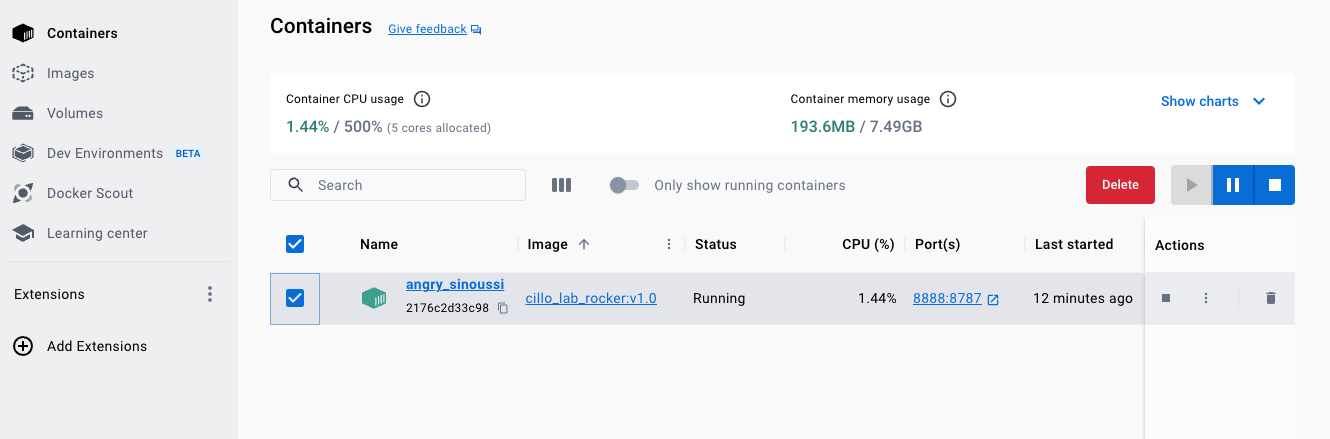Image resolution: width=1330 pixels, height=439 pixels.
Task: Open port 8888:8787 in browser
Action: point(947,298)
